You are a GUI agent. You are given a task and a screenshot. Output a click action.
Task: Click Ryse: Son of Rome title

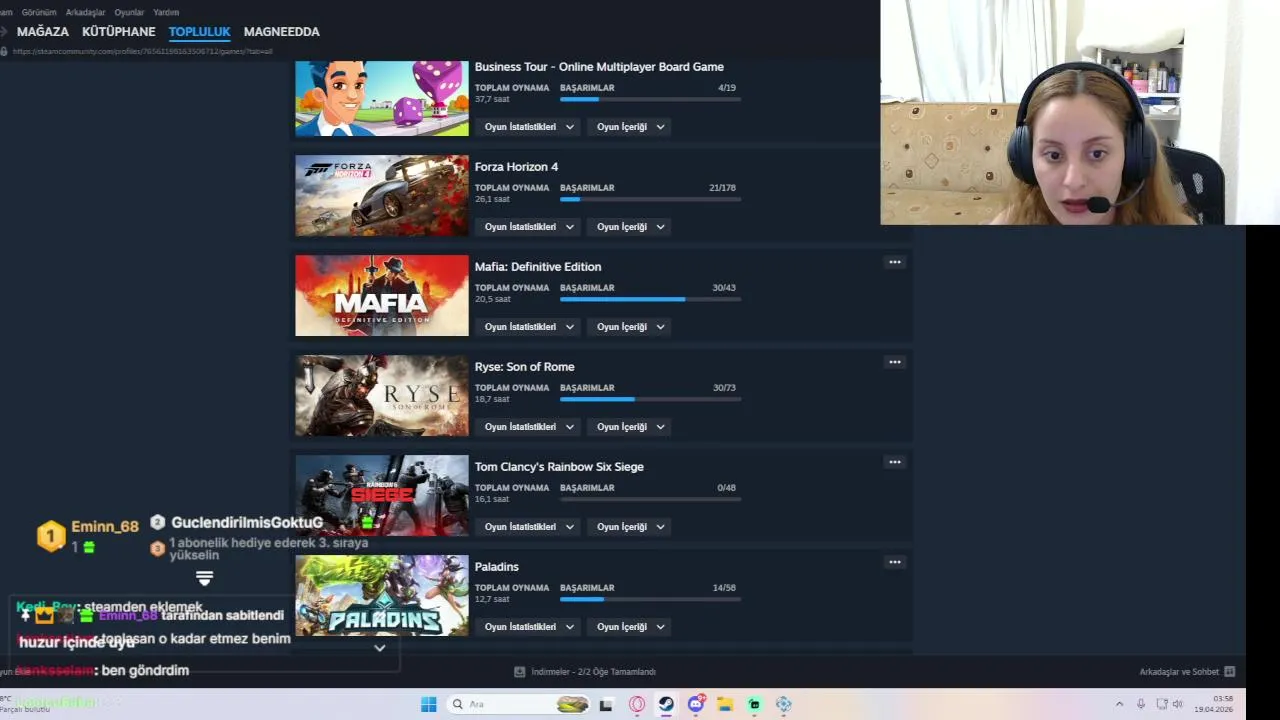point(524,367)
